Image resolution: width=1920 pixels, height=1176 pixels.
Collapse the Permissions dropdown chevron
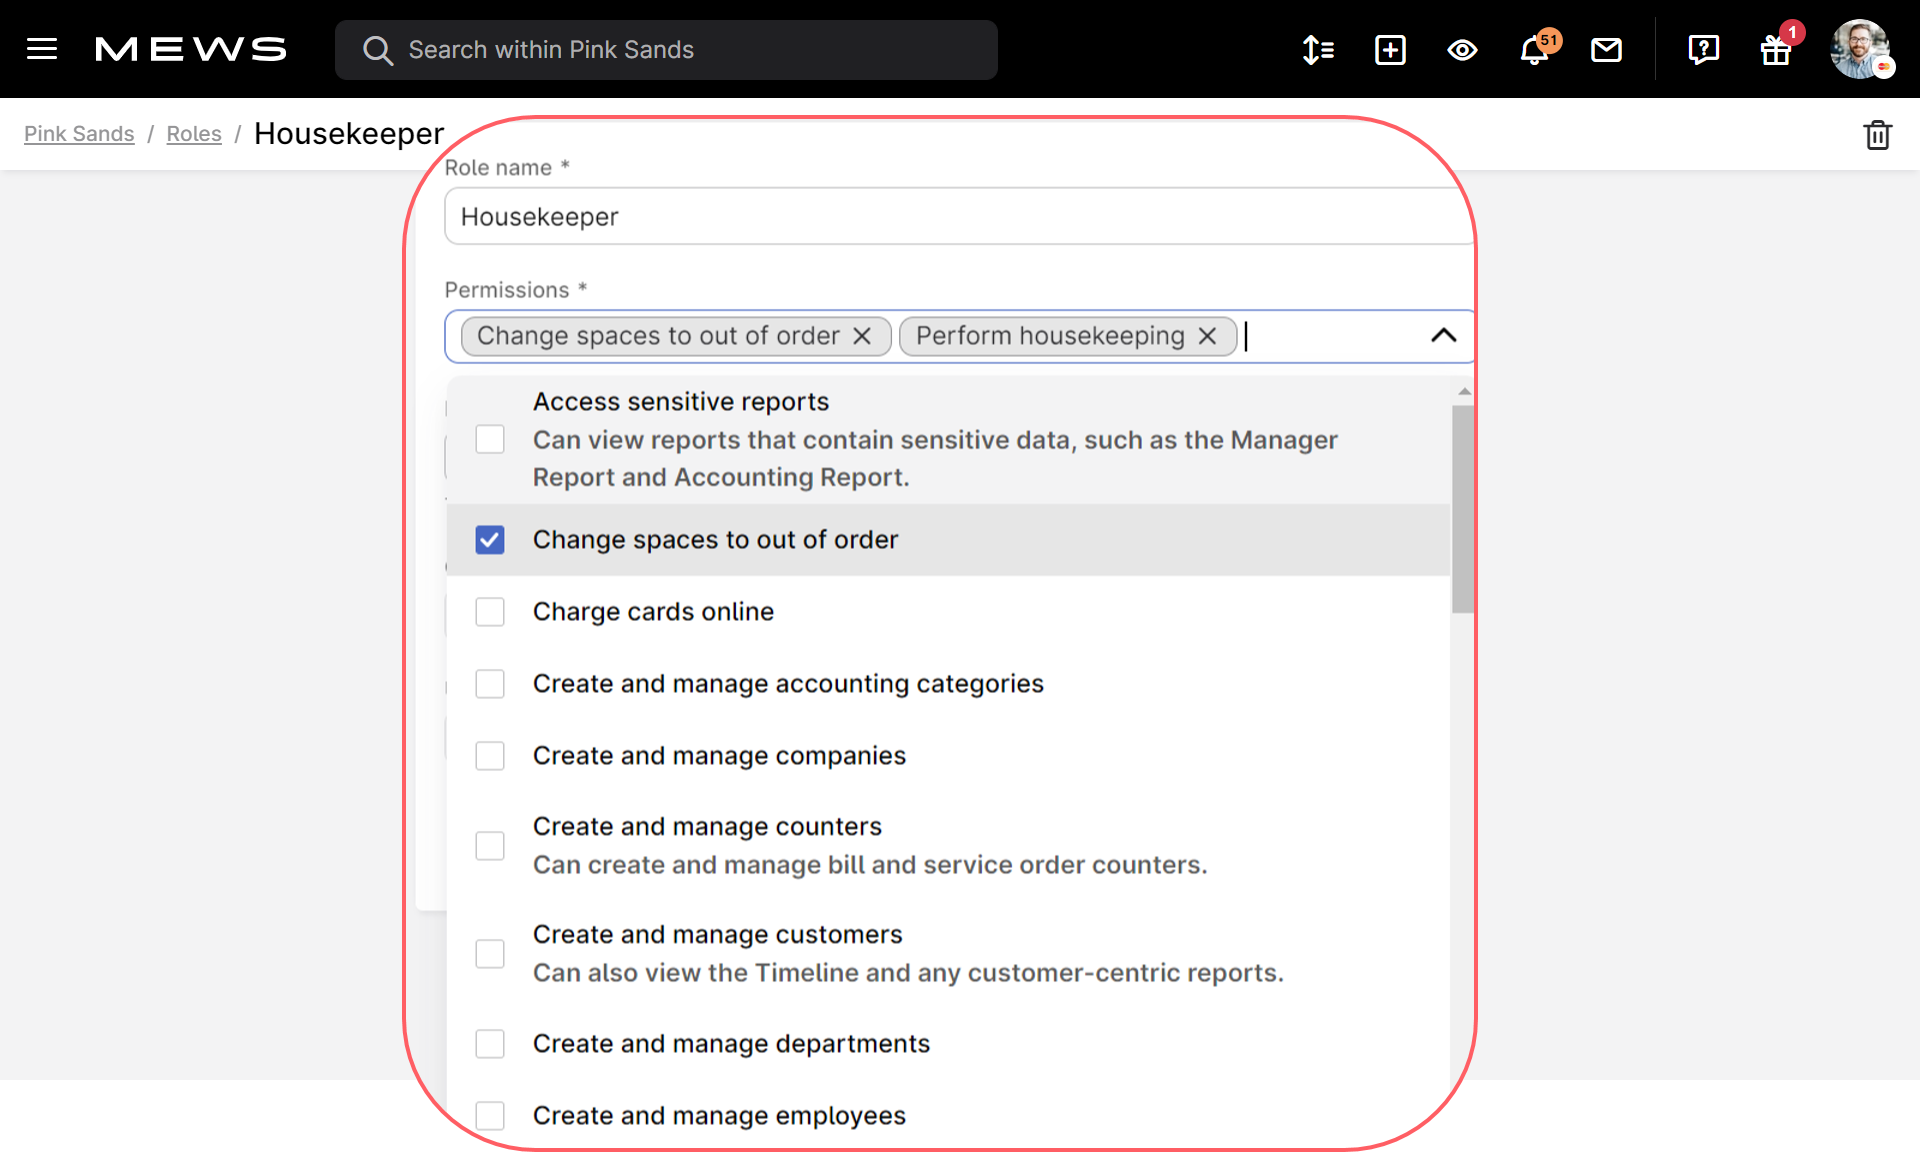click(x=1443, y=335)
